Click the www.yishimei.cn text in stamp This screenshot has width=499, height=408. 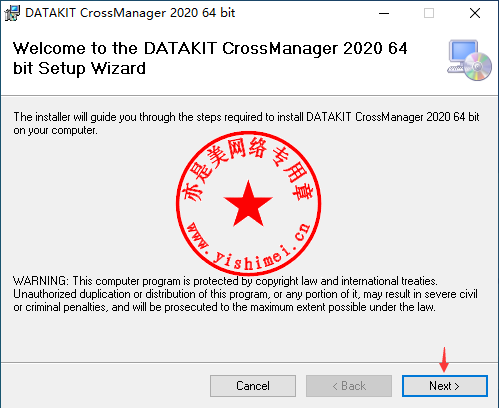tap(248, 247)
